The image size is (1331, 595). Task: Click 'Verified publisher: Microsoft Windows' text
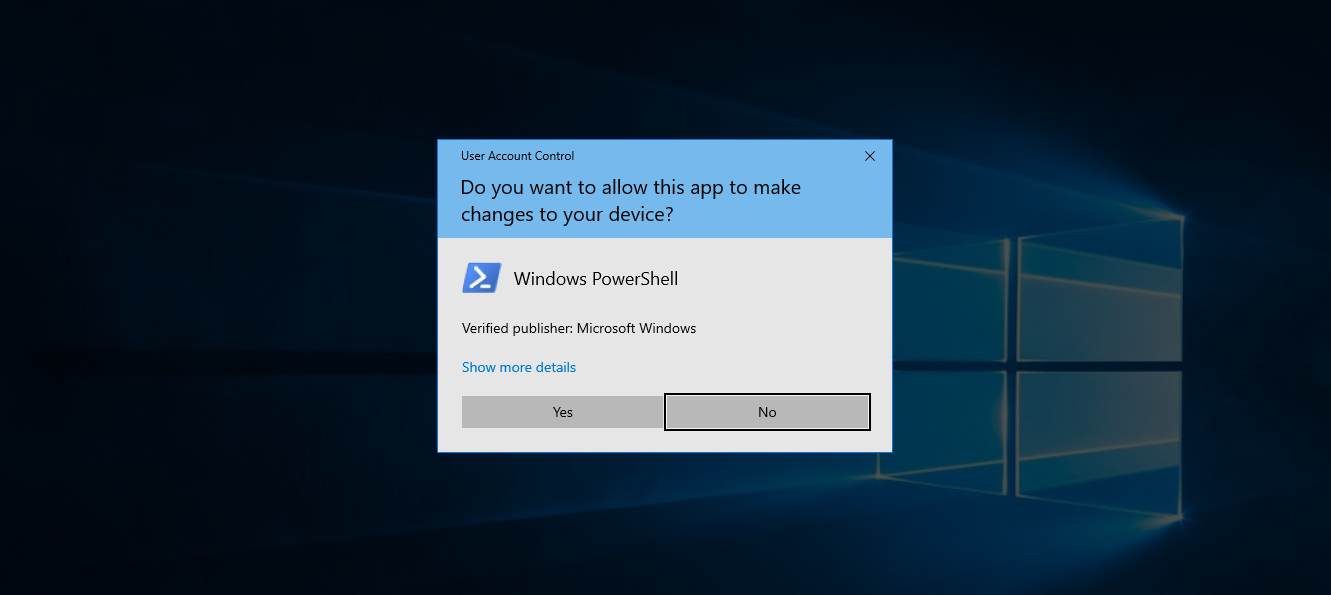pyautogui.click(x=579, y=328)
